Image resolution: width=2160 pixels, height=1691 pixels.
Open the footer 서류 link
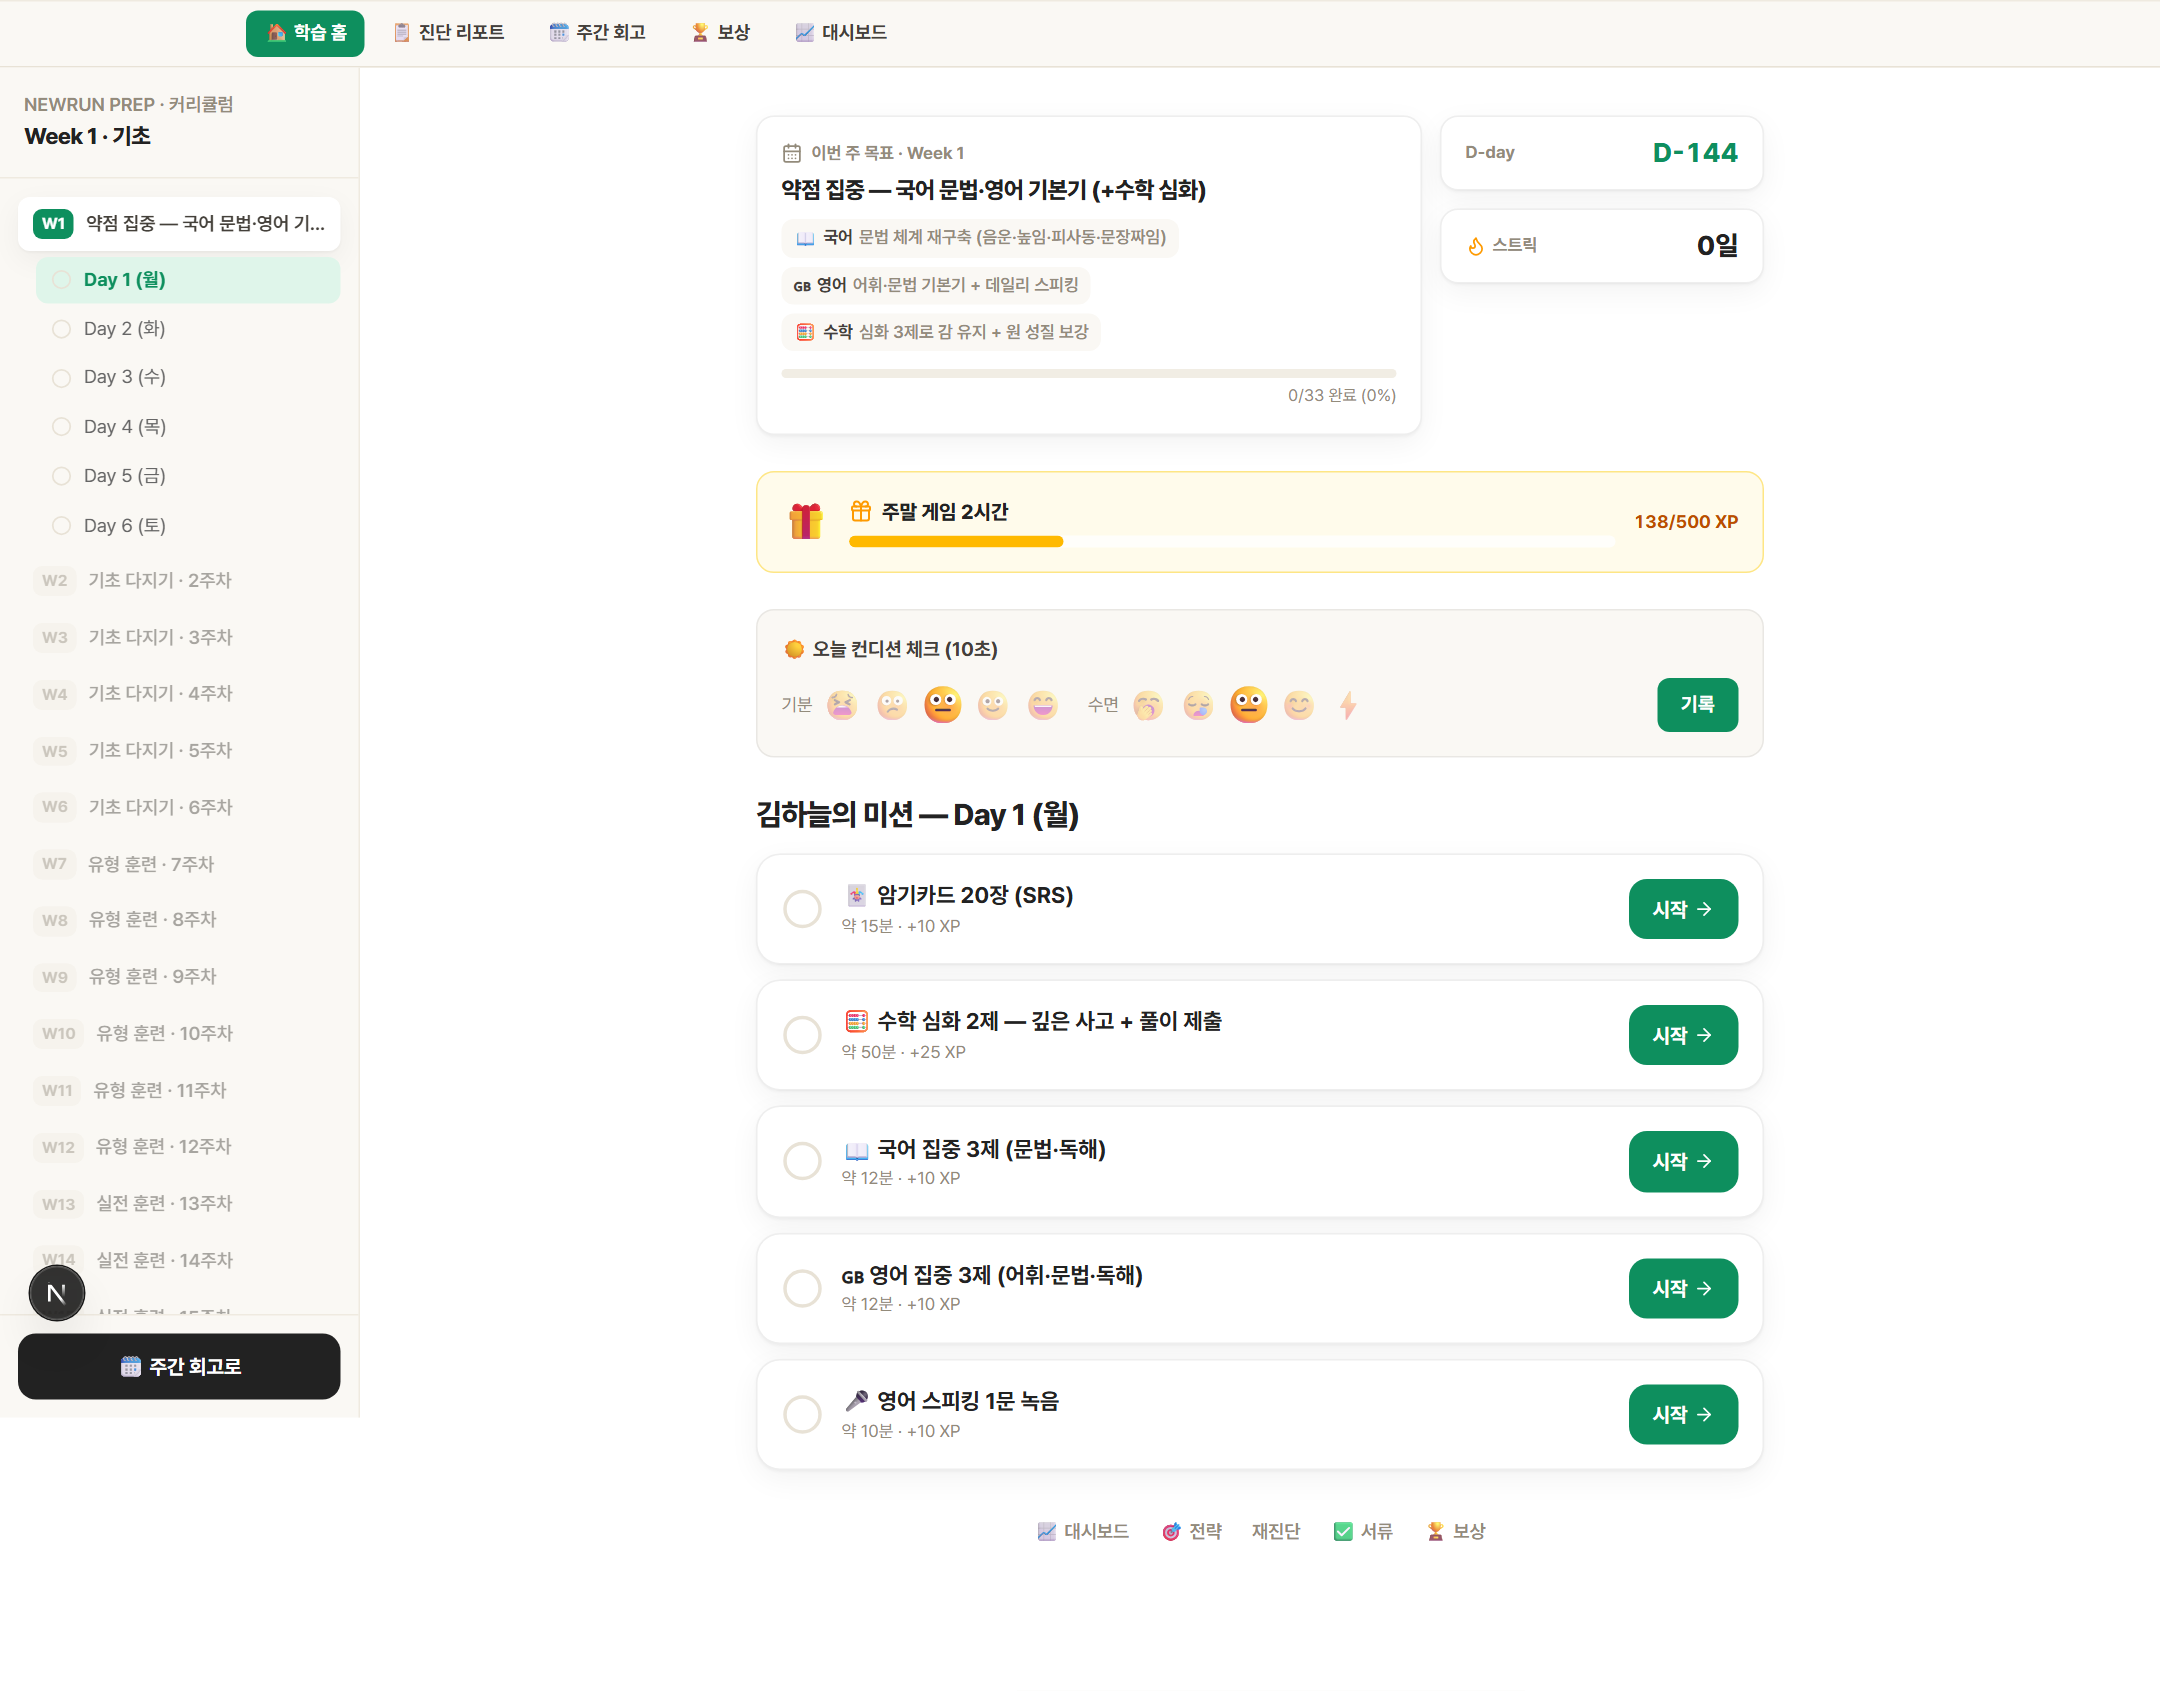[1363, 1531]
